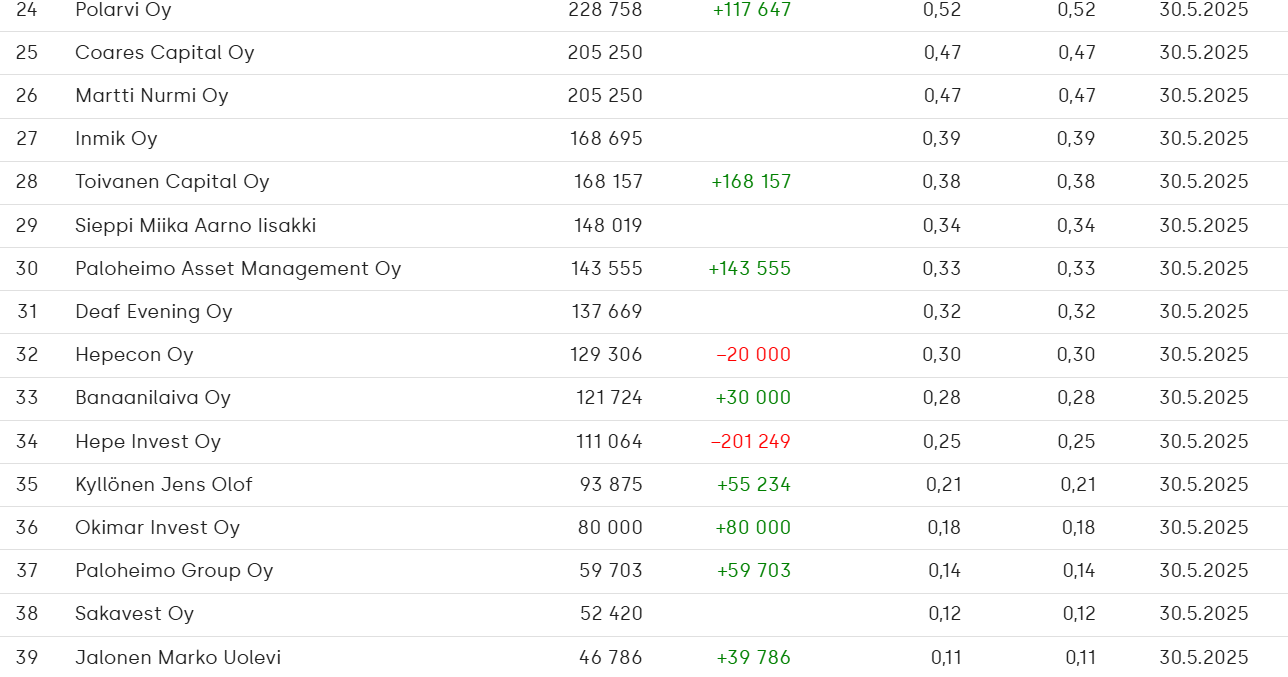This screenshot has width=1288, height=677.
Task: Select the +168 157 change figure
Action: 751,182
